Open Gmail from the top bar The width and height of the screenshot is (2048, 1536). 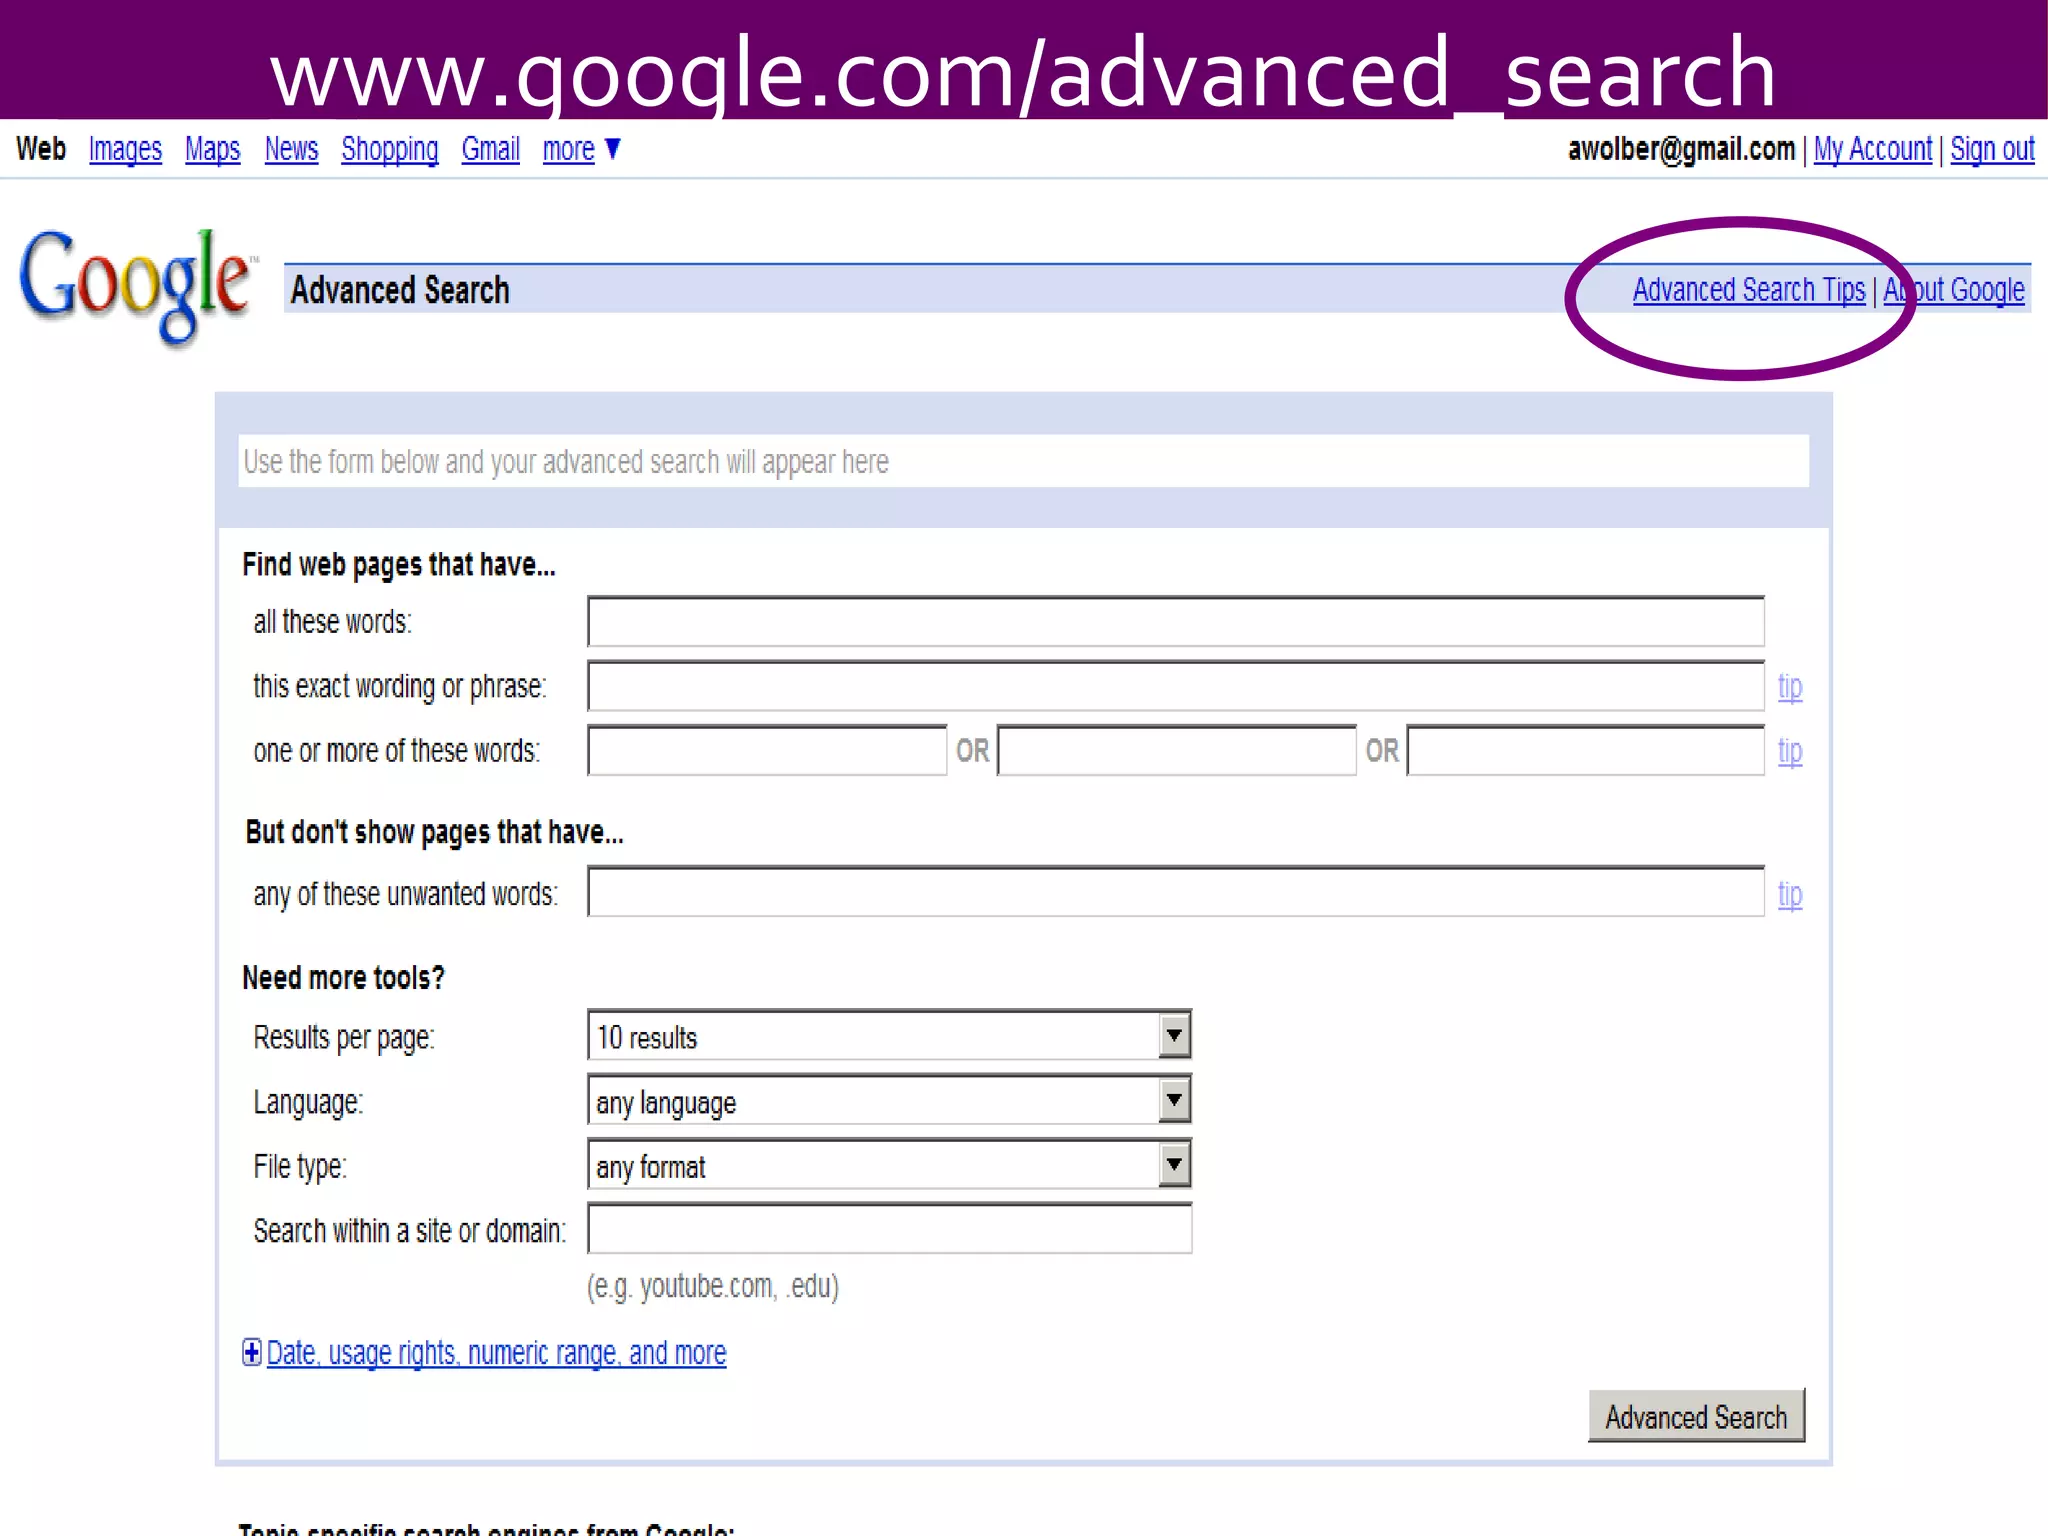[x=490, y=149]
